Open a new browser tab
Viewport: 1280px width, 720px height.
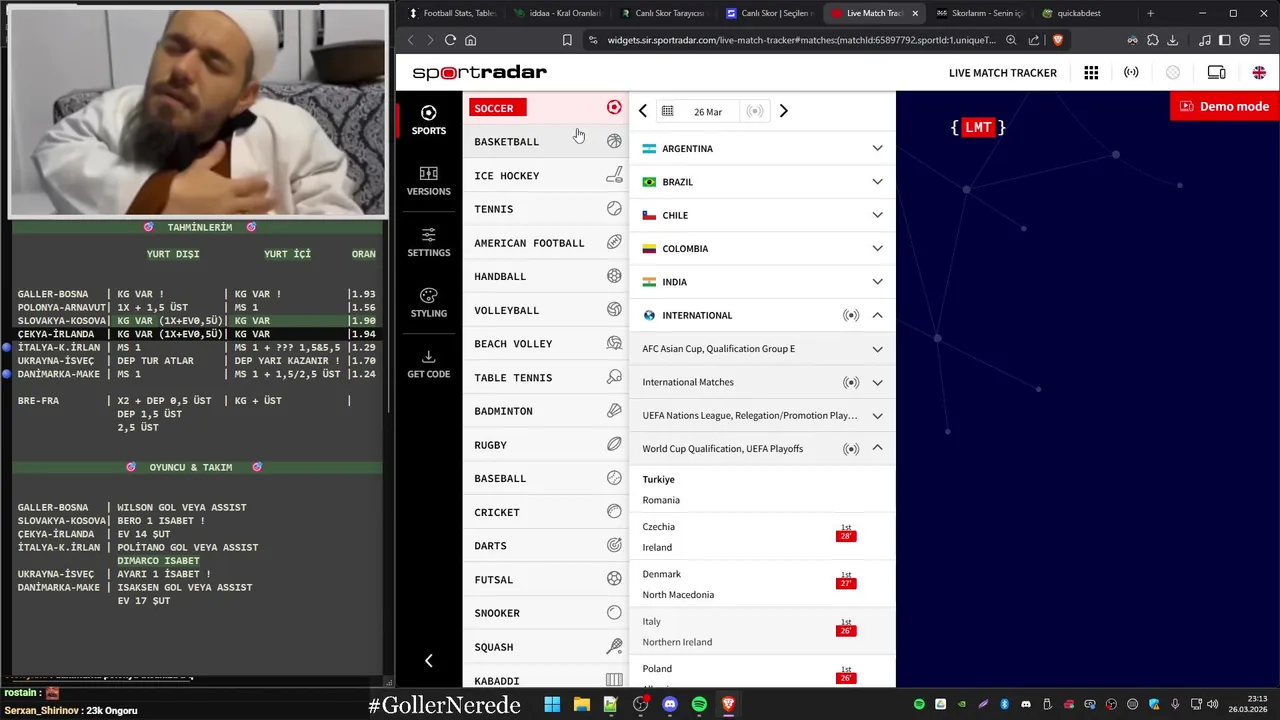click(1150, 13)
